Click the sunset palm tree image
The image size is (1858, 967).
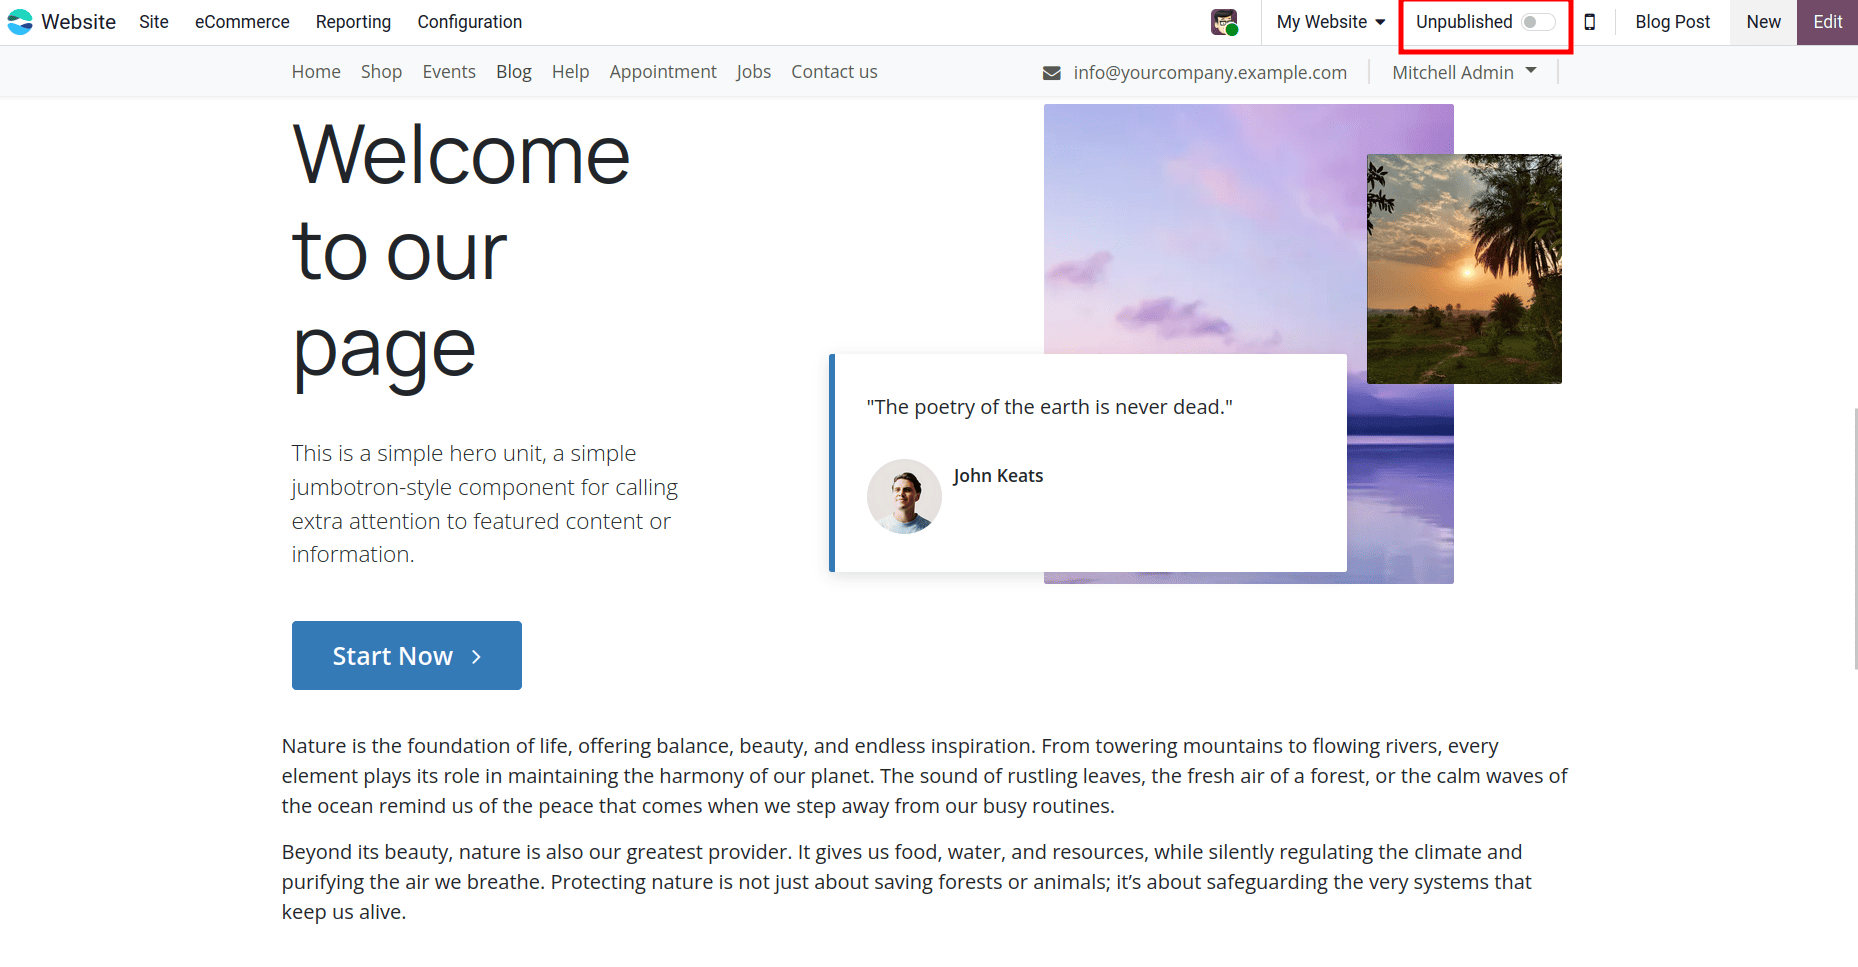tap(1463, 268)
